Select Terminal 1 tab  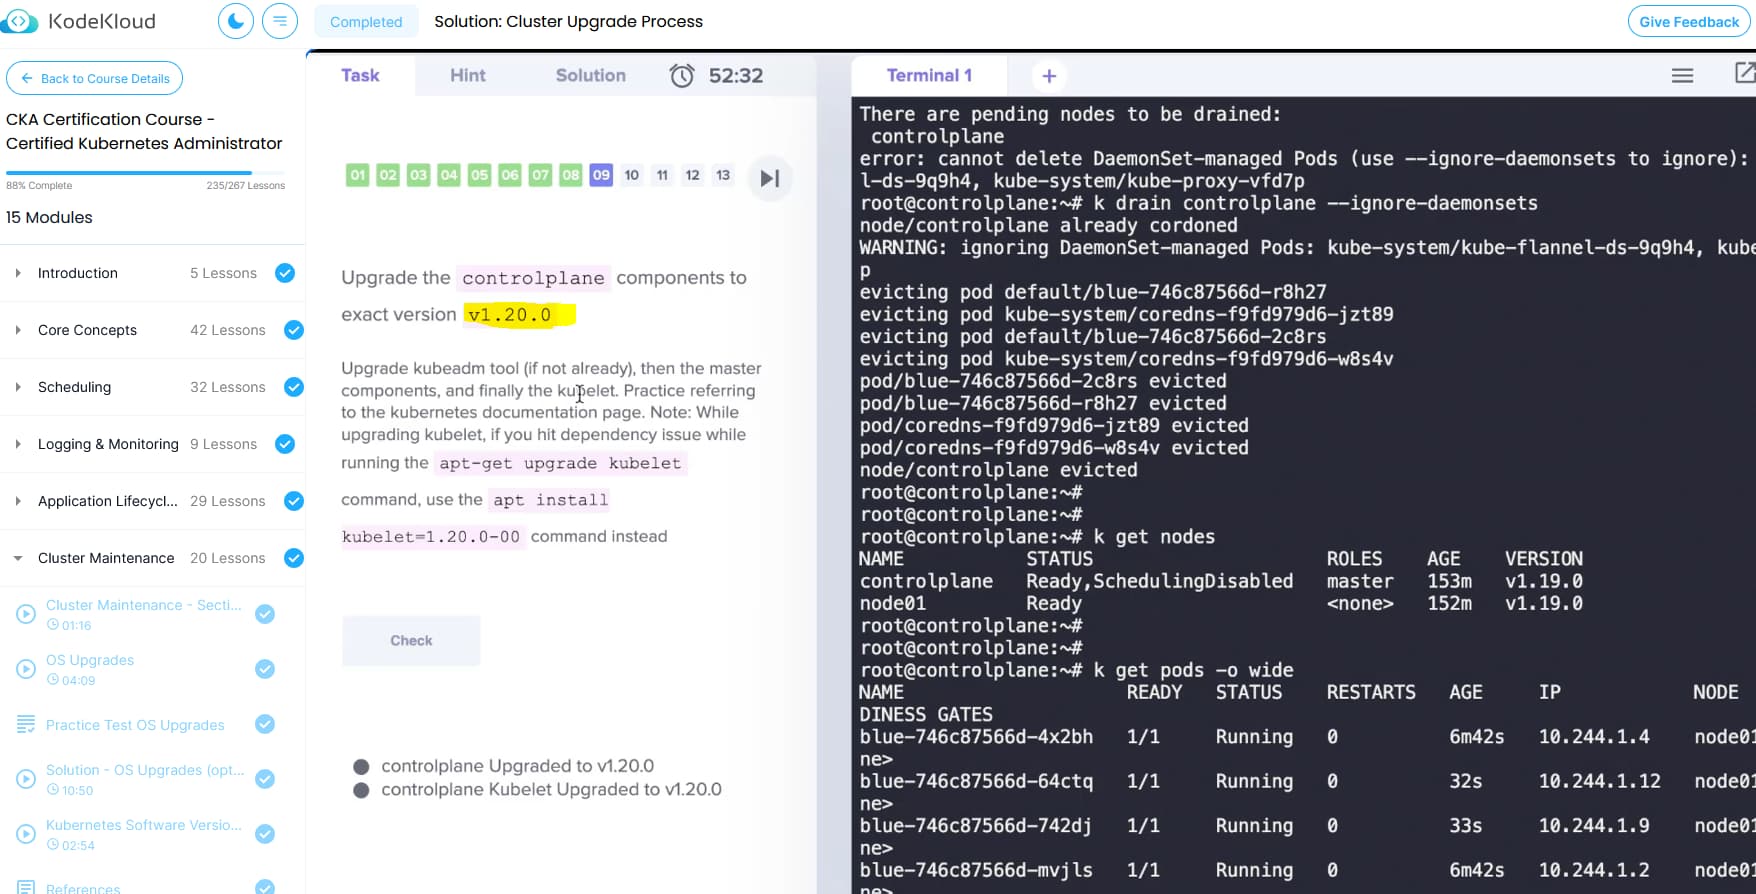(929, 75)
